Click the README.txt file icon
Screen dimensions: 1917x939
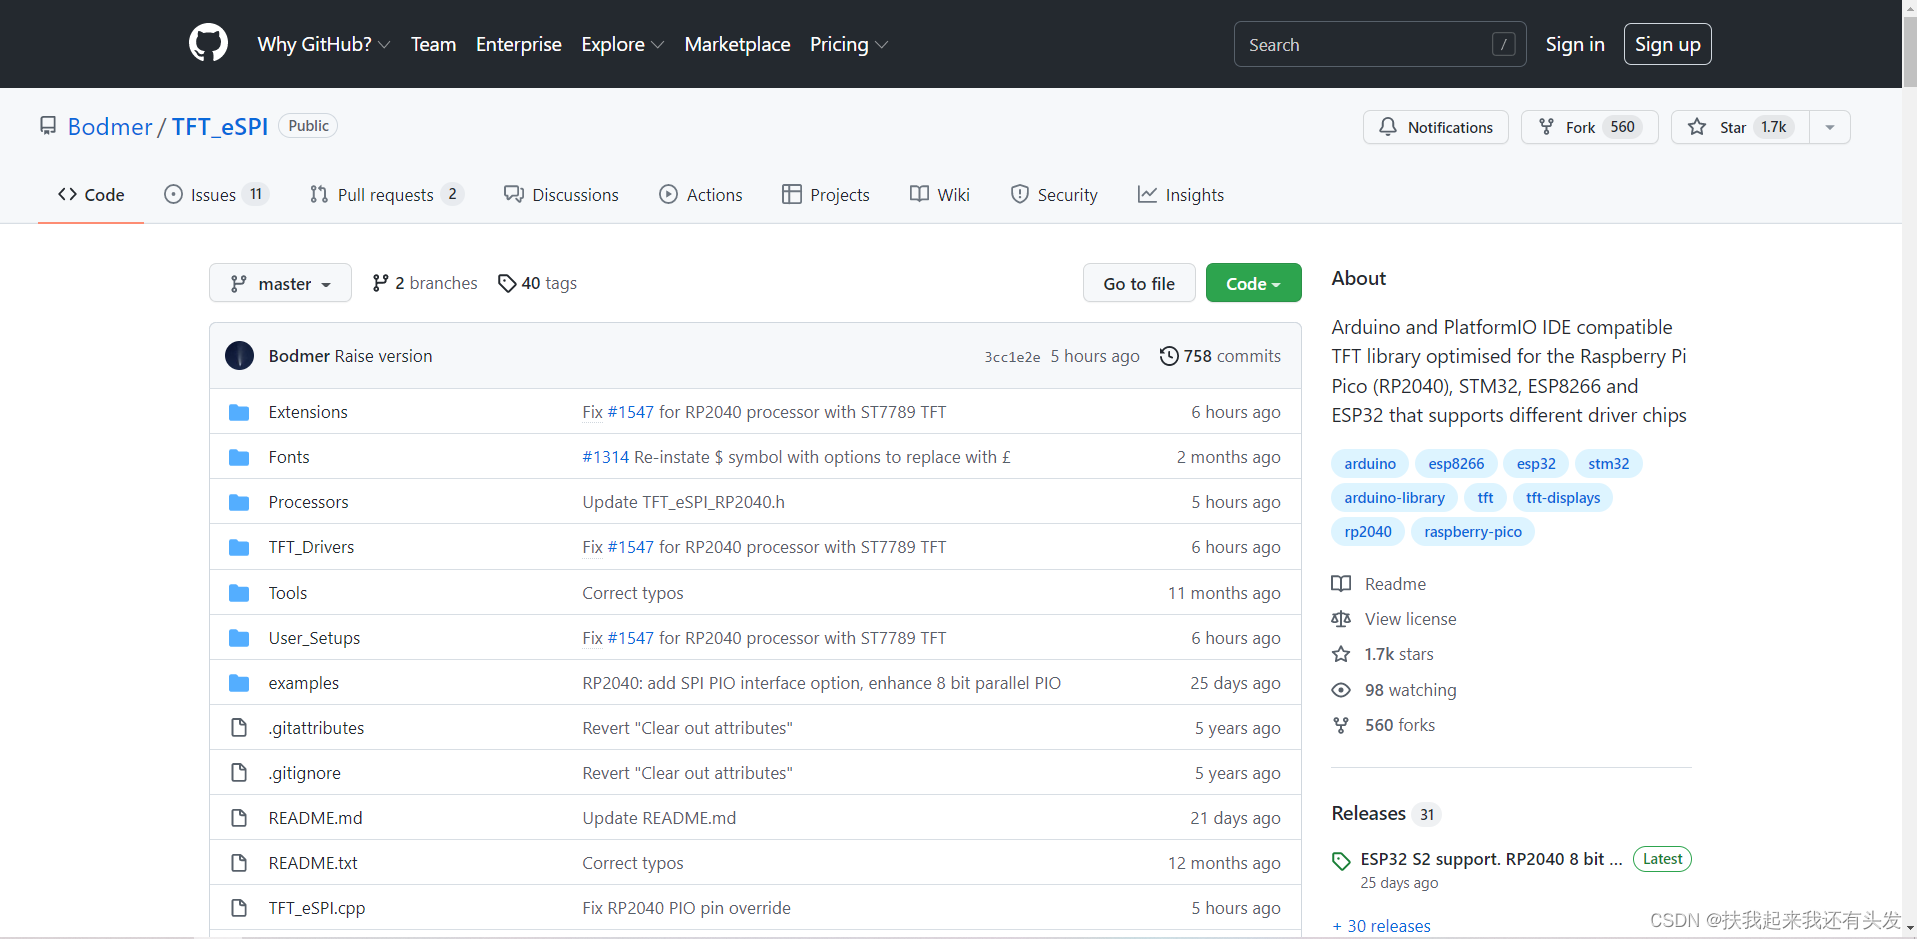click(x=239, y=863)
